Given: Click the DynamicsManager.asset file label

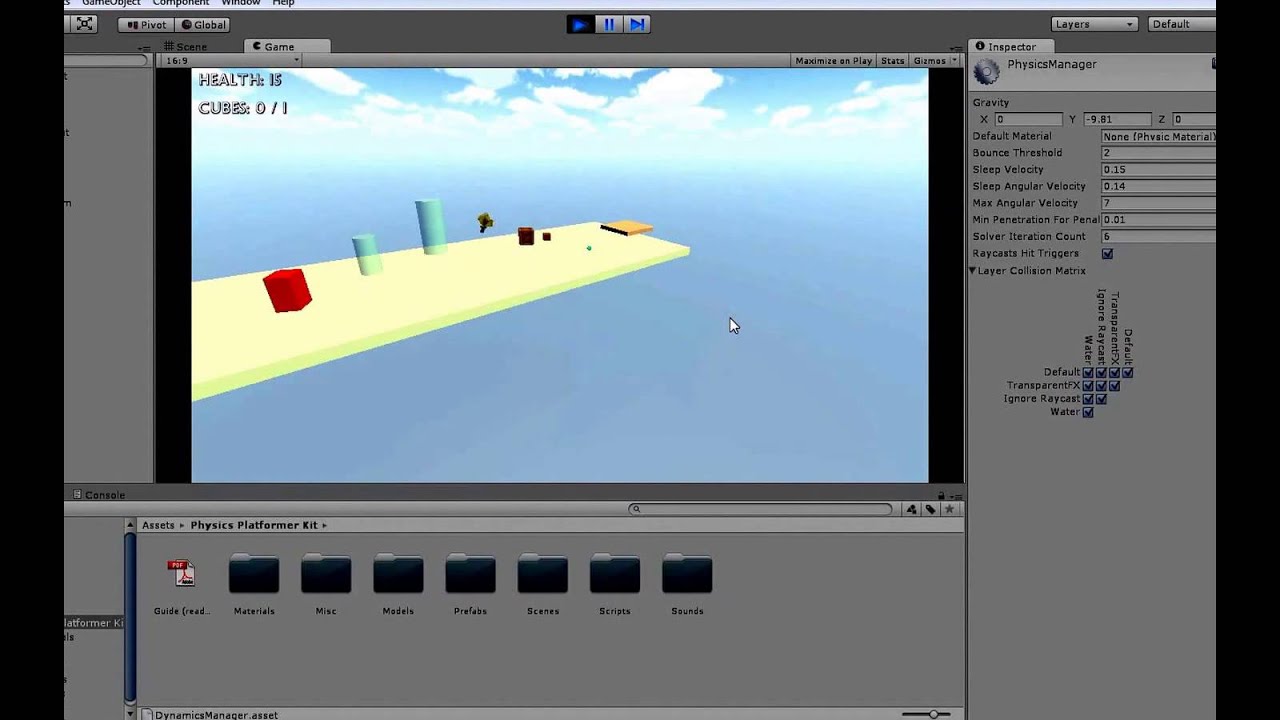Looking at the screenshot, I should 216,715.
